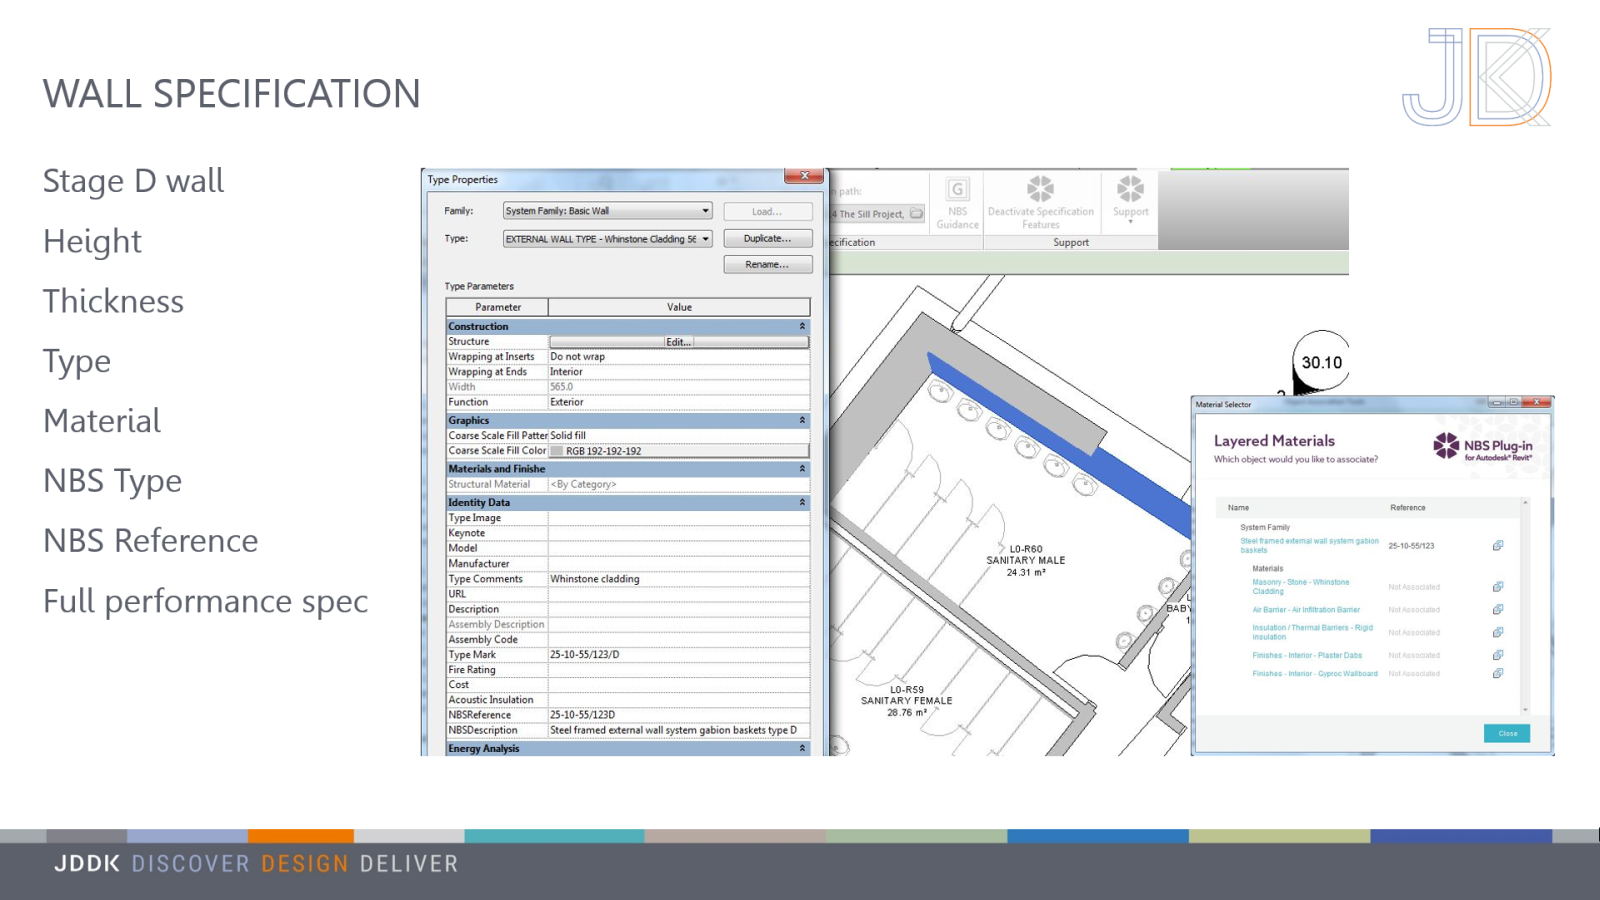Screen dimensions: 1600x900
Task: Associate icon for Steel framed external wall system
Action: (1497, 545)
